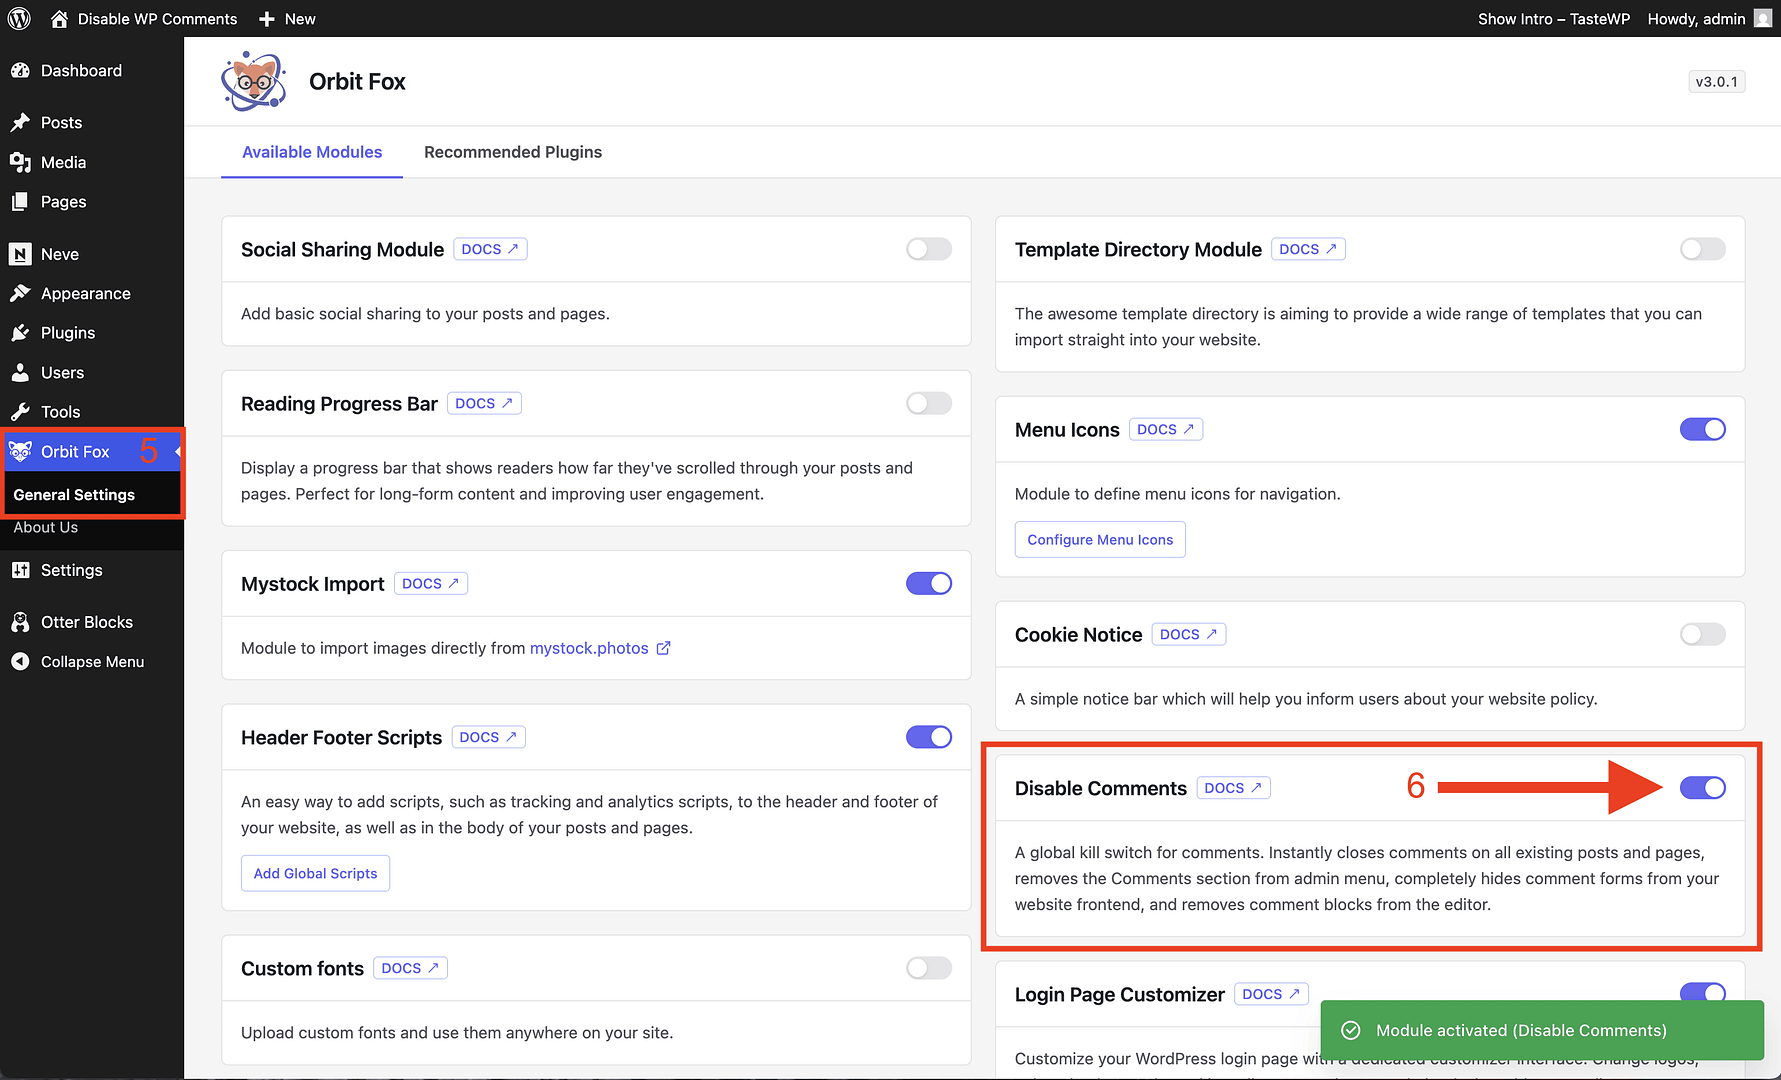Open the mystock.photos link
Viewport: 1781px width, 1080px height.
click(589, 648)
